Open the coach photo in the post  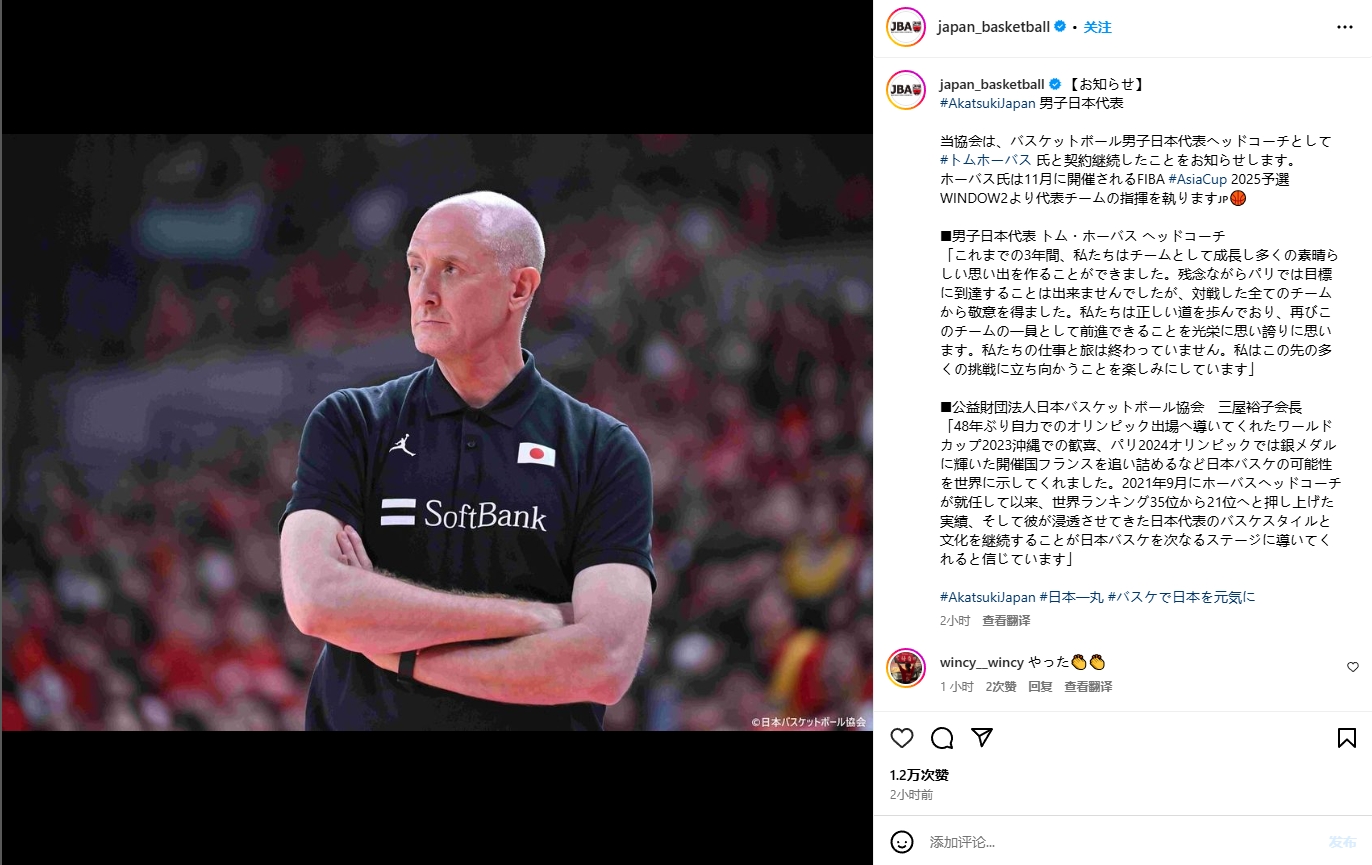[x=437, y=432]
